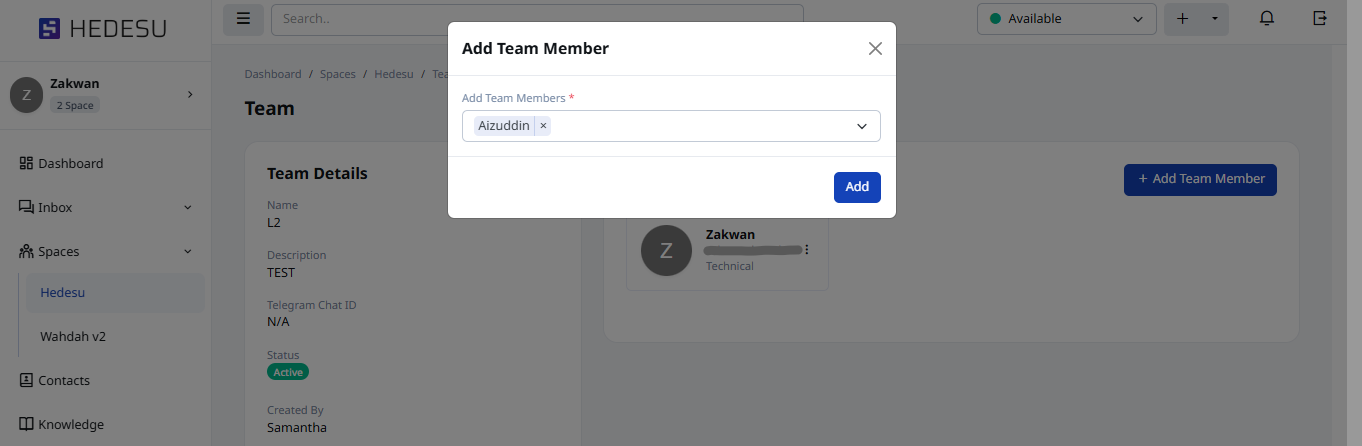Open the Wahdah v2 space
The image size is (1362, 446).
point(73,336)
